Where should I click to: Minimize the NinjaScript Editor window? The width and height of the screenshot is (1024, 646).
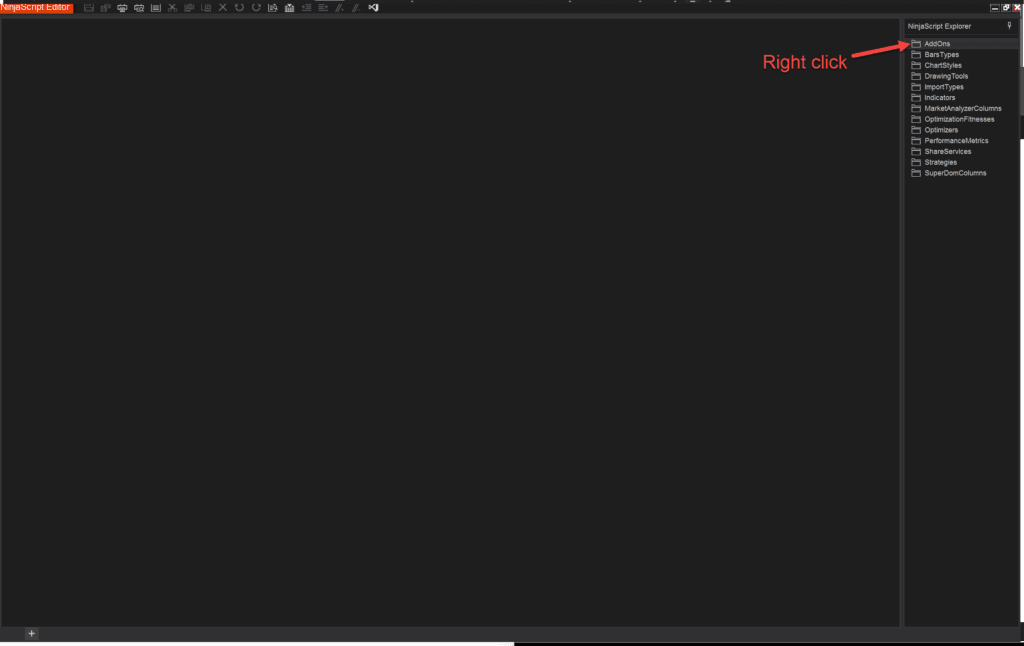pos(995,8)
